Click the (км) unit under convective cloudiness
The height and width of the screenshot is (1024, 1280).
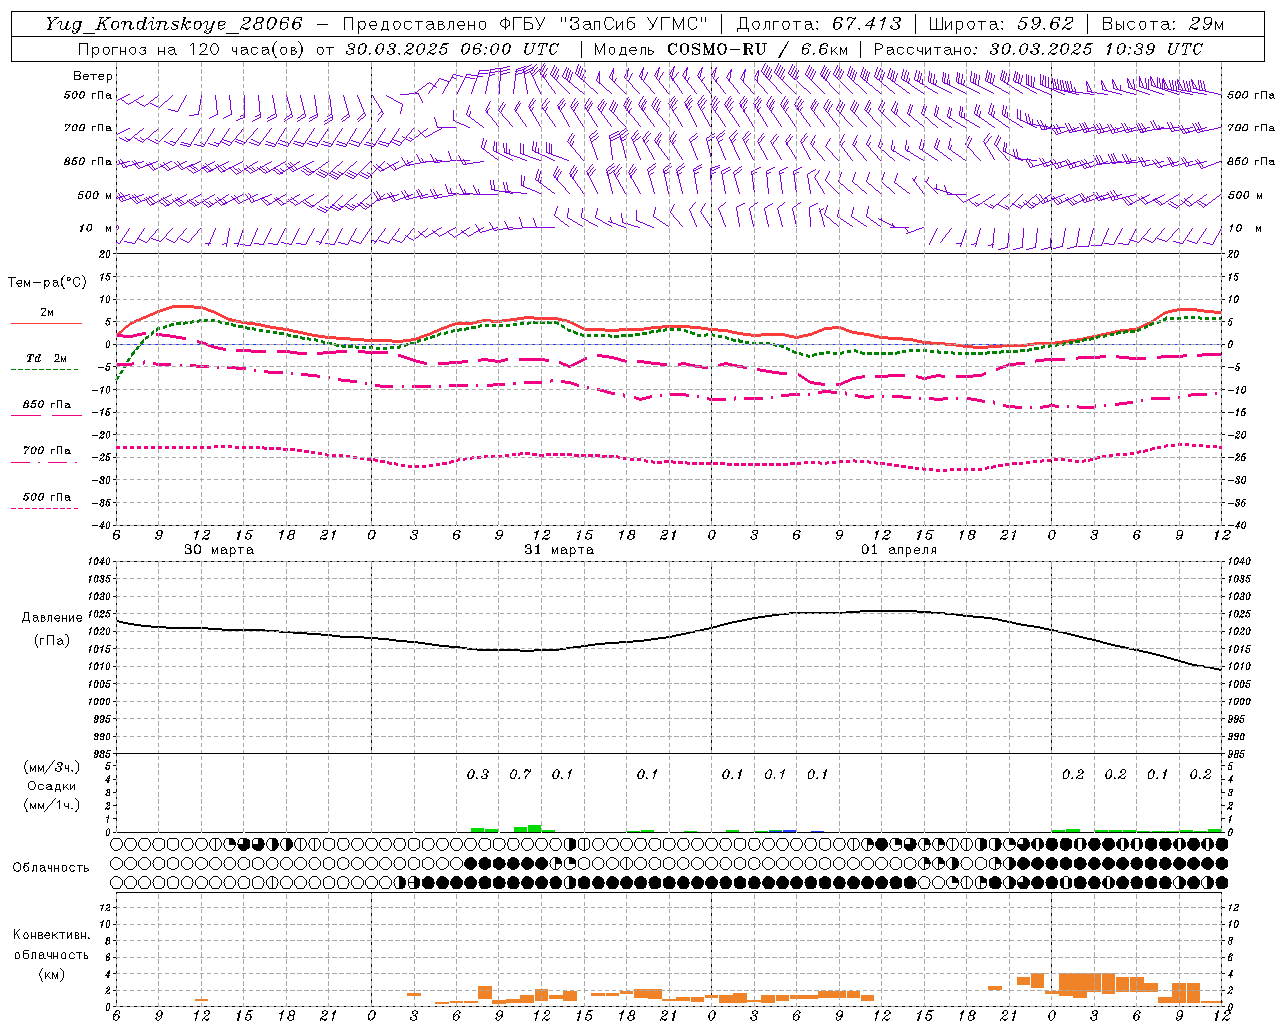52,974
